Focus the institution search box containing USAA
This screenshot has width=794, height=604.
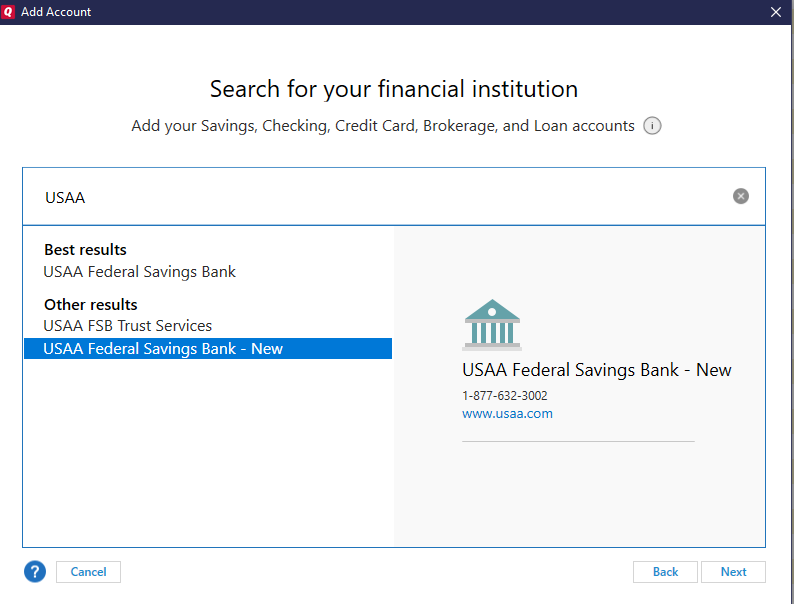click(393, 196)
